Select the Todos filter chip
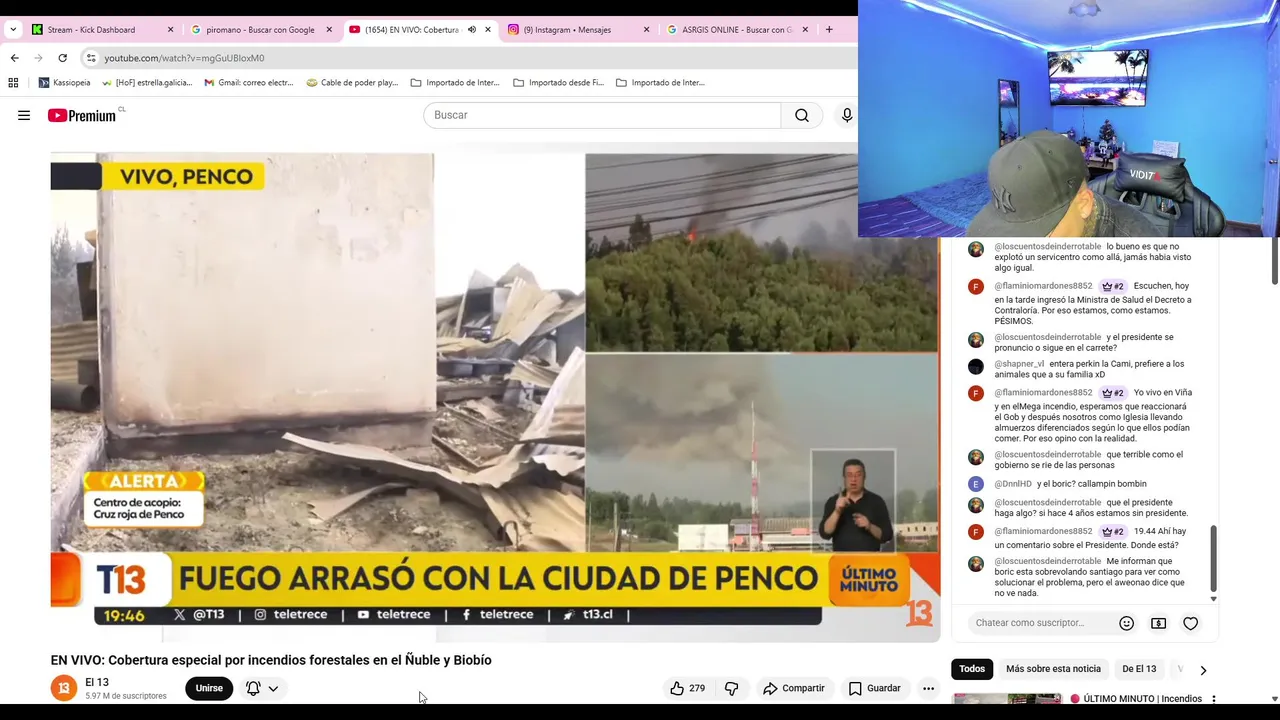1280x720 pixels. tap(972, 669)
